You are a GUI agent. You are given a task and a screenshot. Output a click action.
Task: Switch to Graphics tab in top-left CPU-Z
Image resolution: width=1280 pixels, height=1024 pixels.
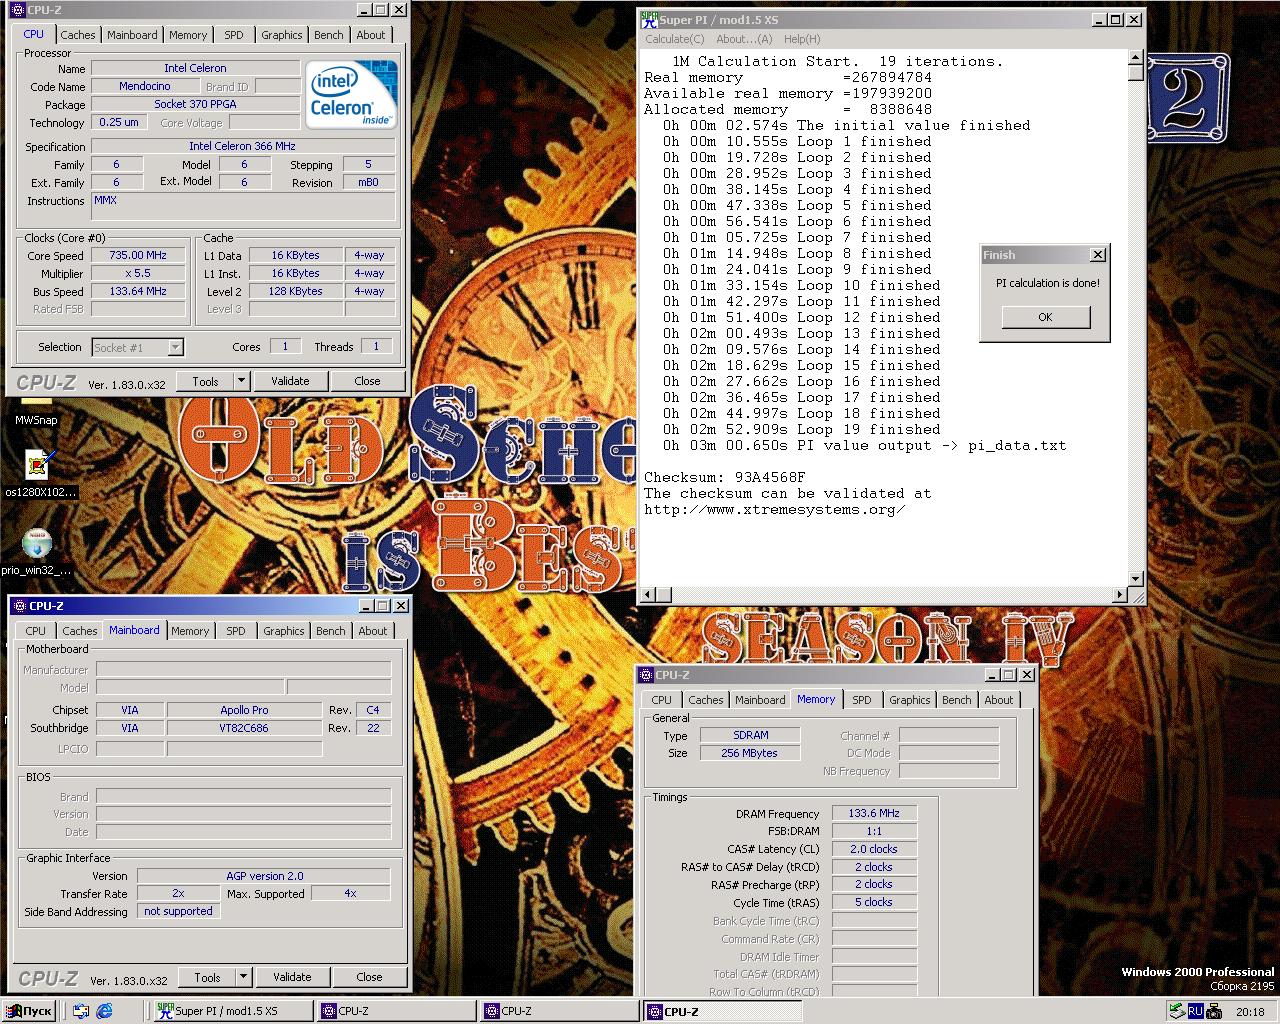click(x=281, y=35)
